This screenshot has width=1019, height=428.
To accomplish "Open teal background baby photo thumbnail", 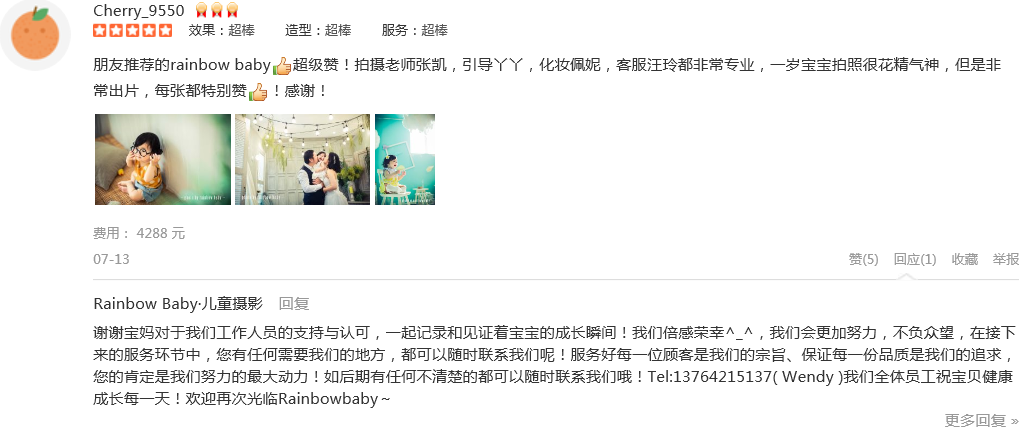I will (x=405, y=159).
